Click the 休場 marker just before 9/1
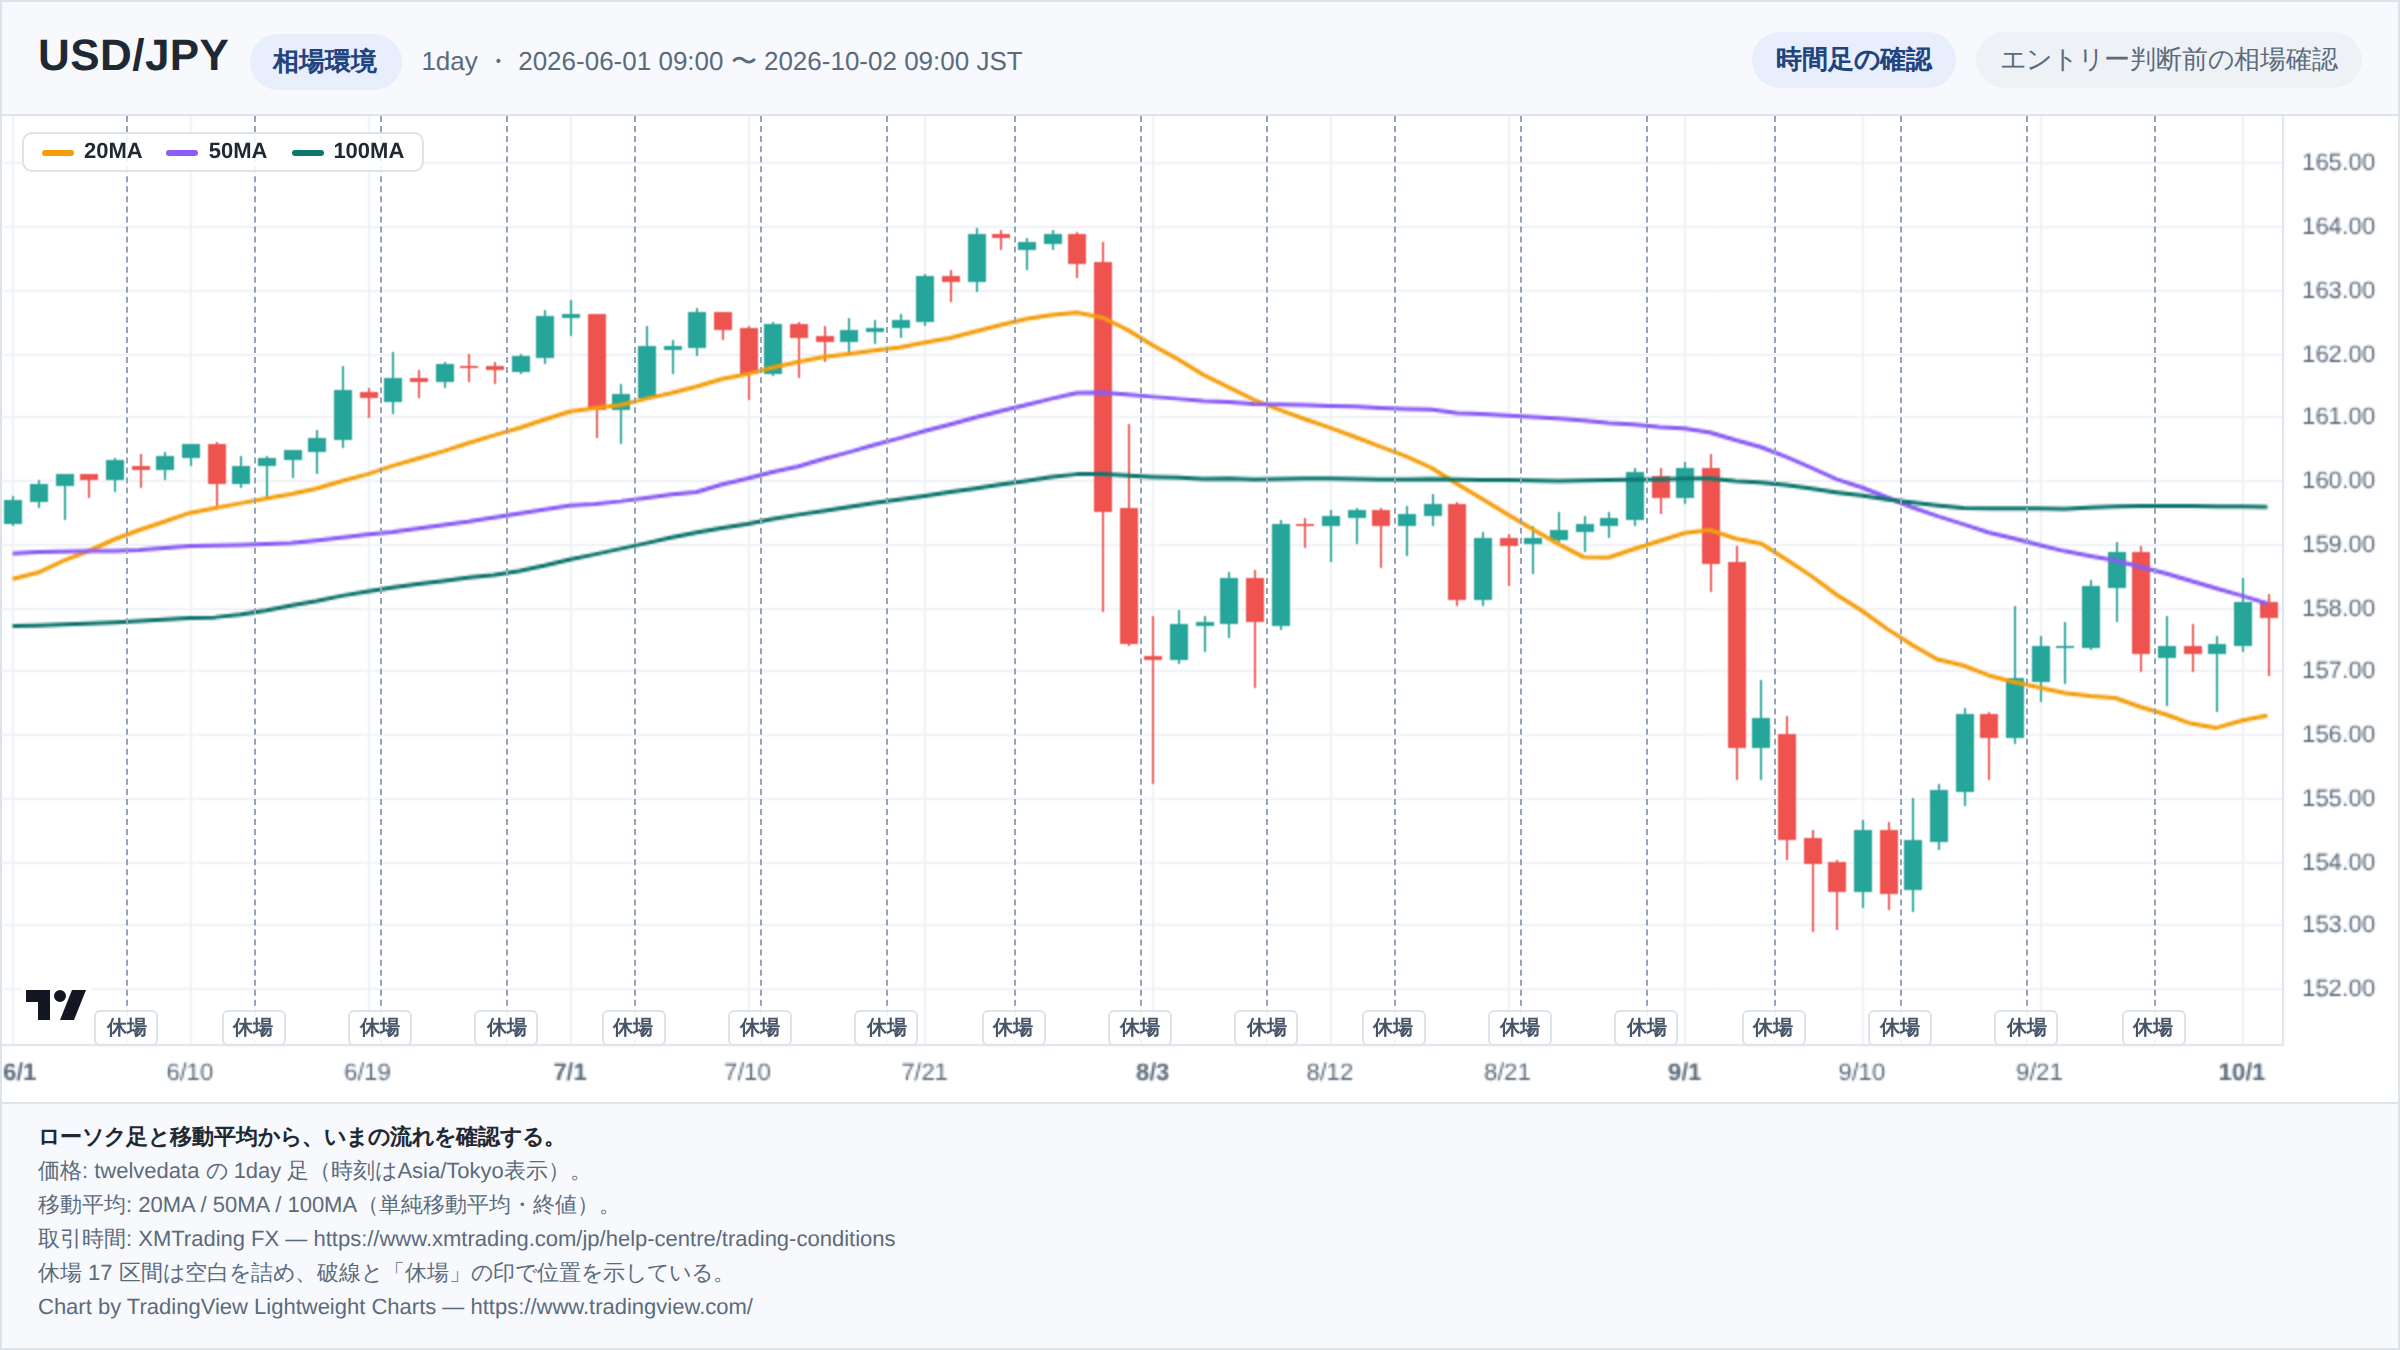 point(1647,1027)
